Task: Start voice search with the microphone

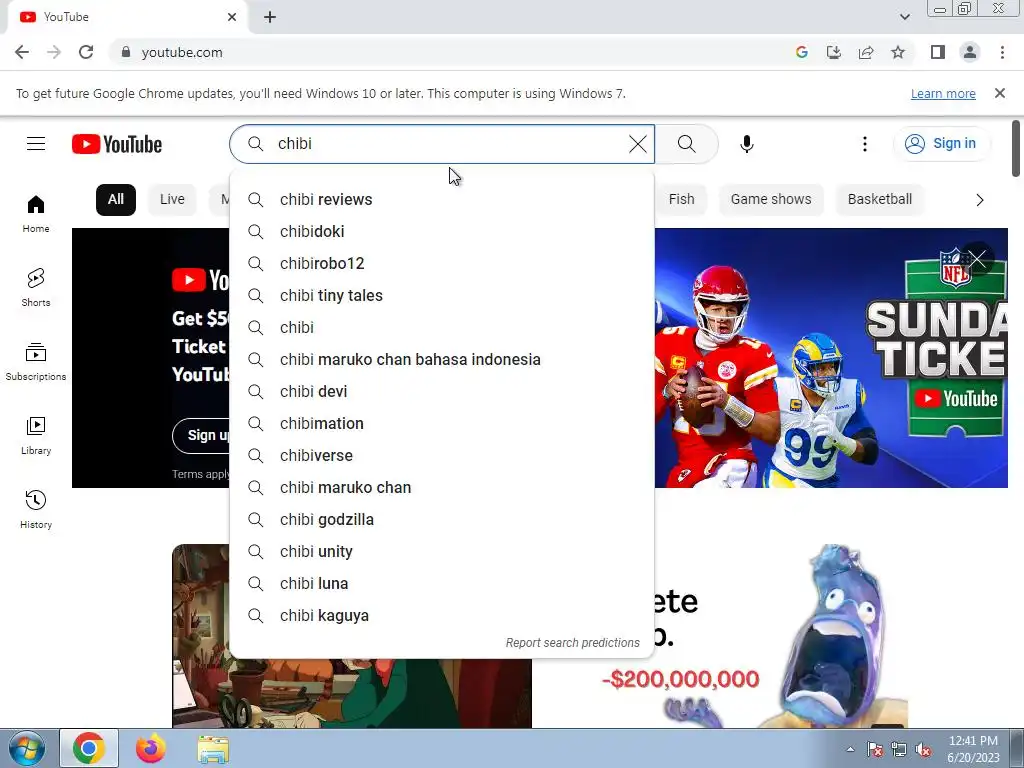Action: pos(746,144)
